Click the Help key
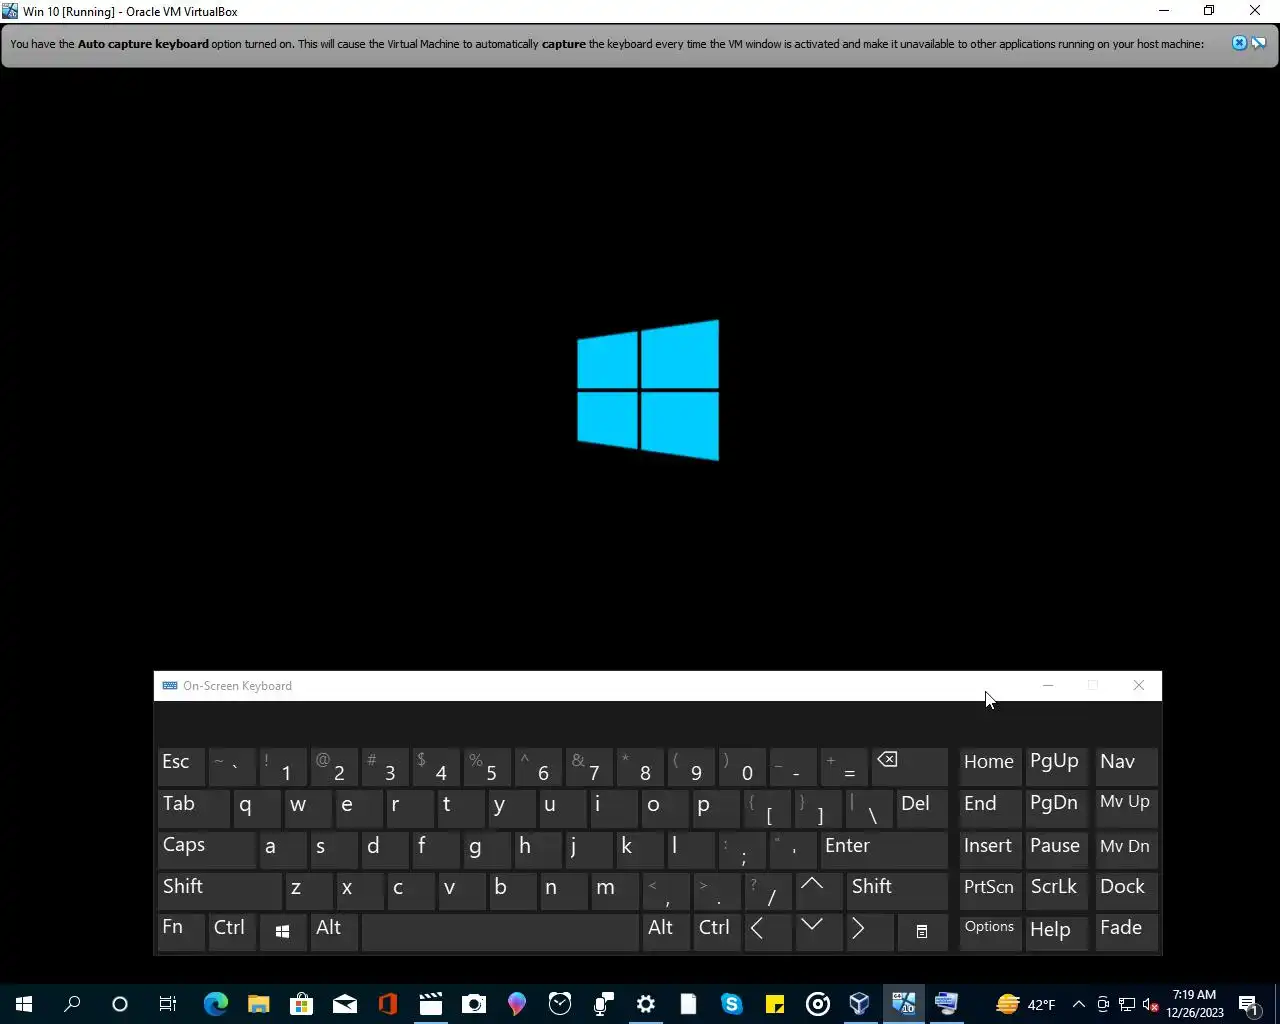The width and height of the screenshot is (1280, 1024). point(1057,932)
